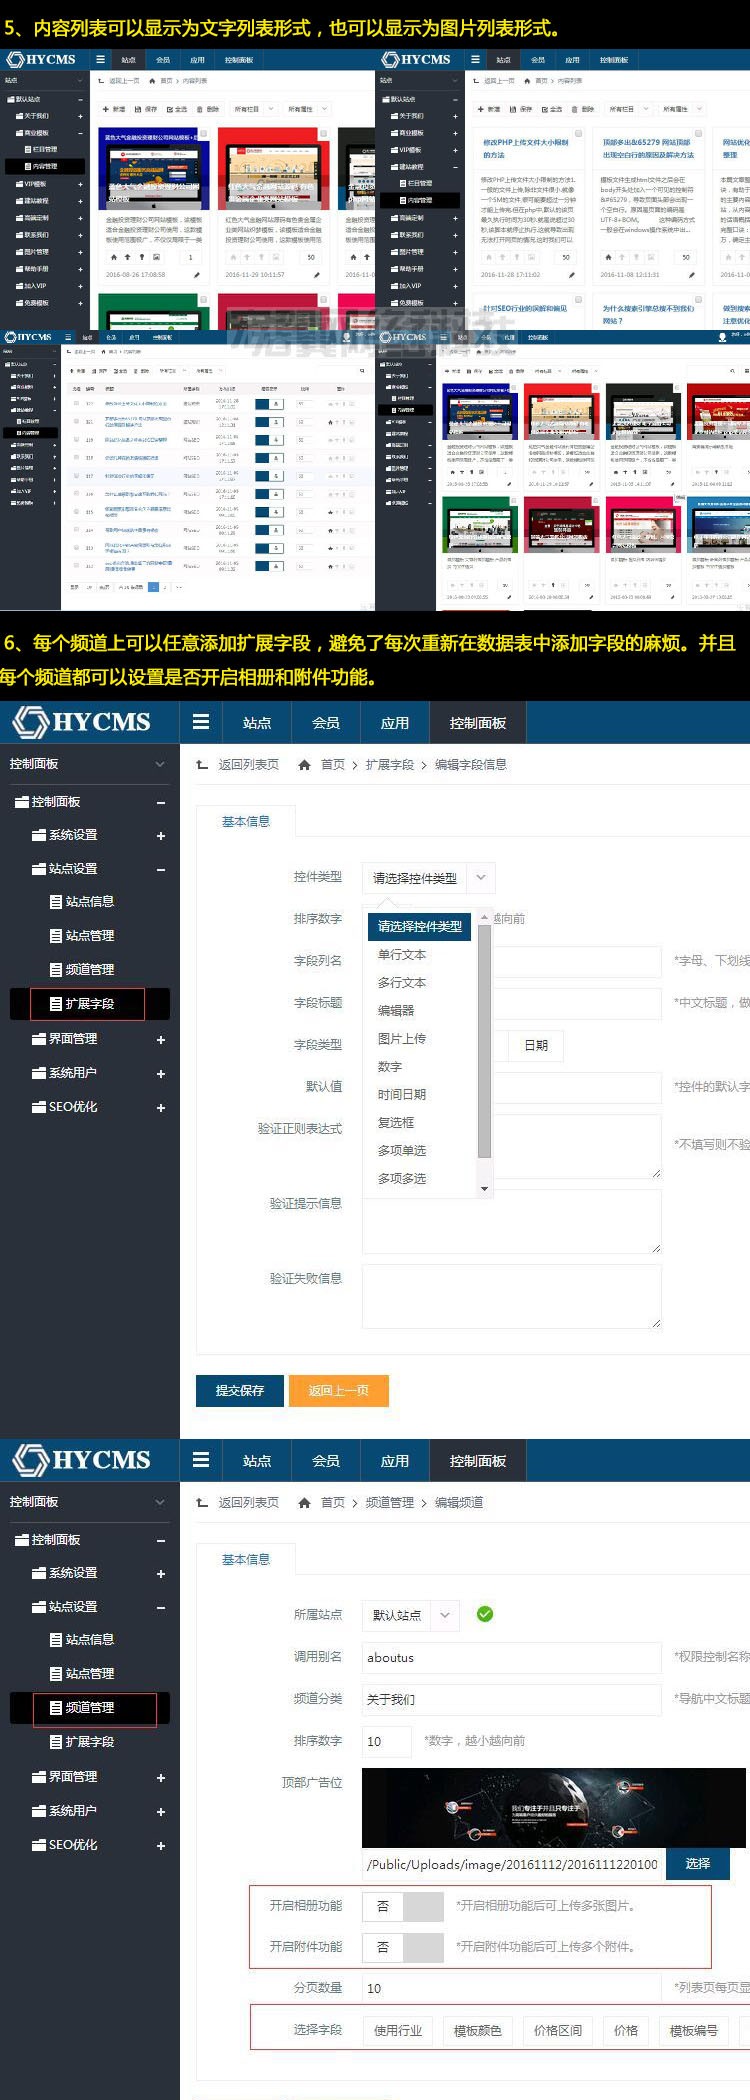Expand SEO优化 in the 编辑频道 sidebar
The width and height of the screenshot is (750, 2100).
(x=160, y=1845)
